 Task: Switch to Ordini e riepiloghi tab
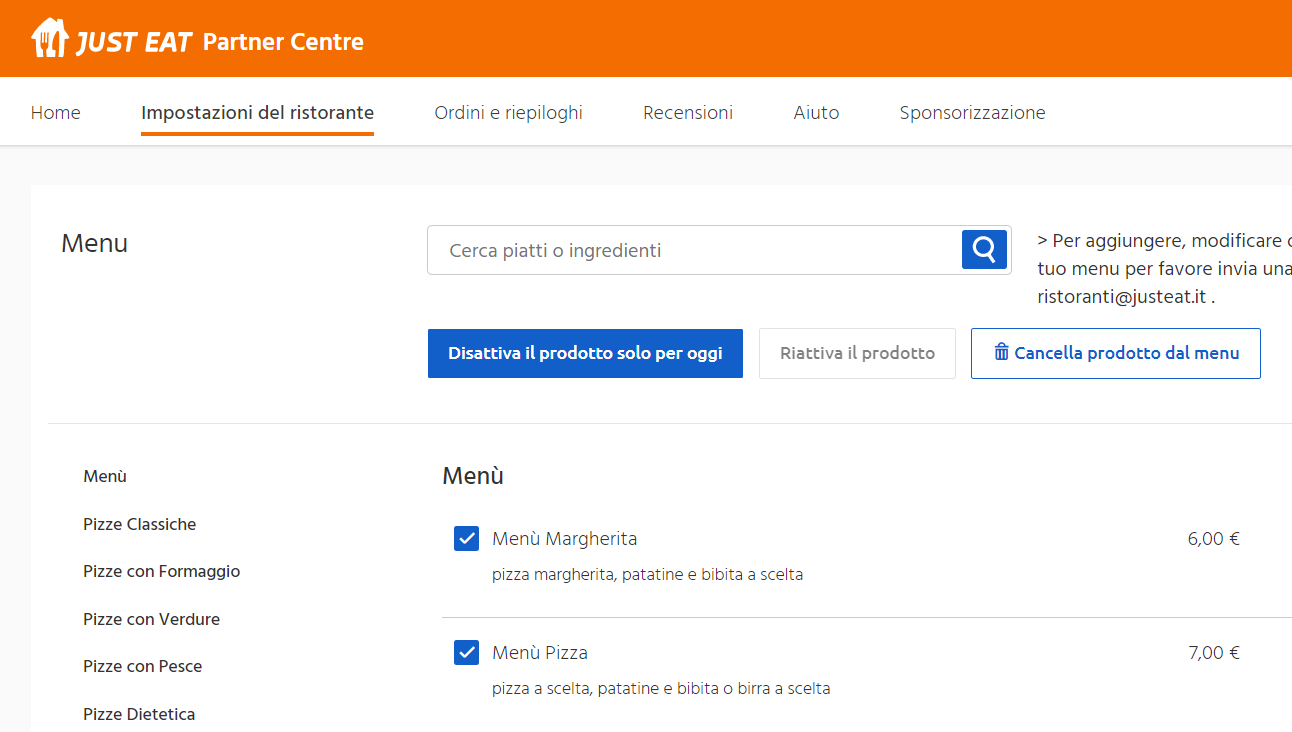click(x=508, y=113)
